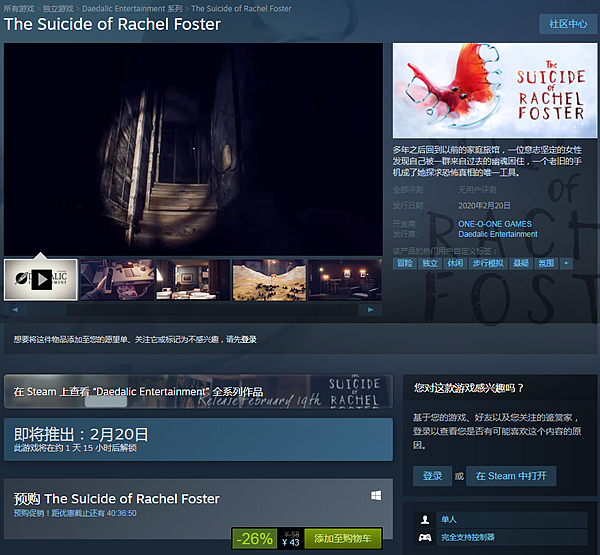View the hotel bedroom screenshot thumbnail
This screenshot has height=555, width=600.
(x=193, y=280)
